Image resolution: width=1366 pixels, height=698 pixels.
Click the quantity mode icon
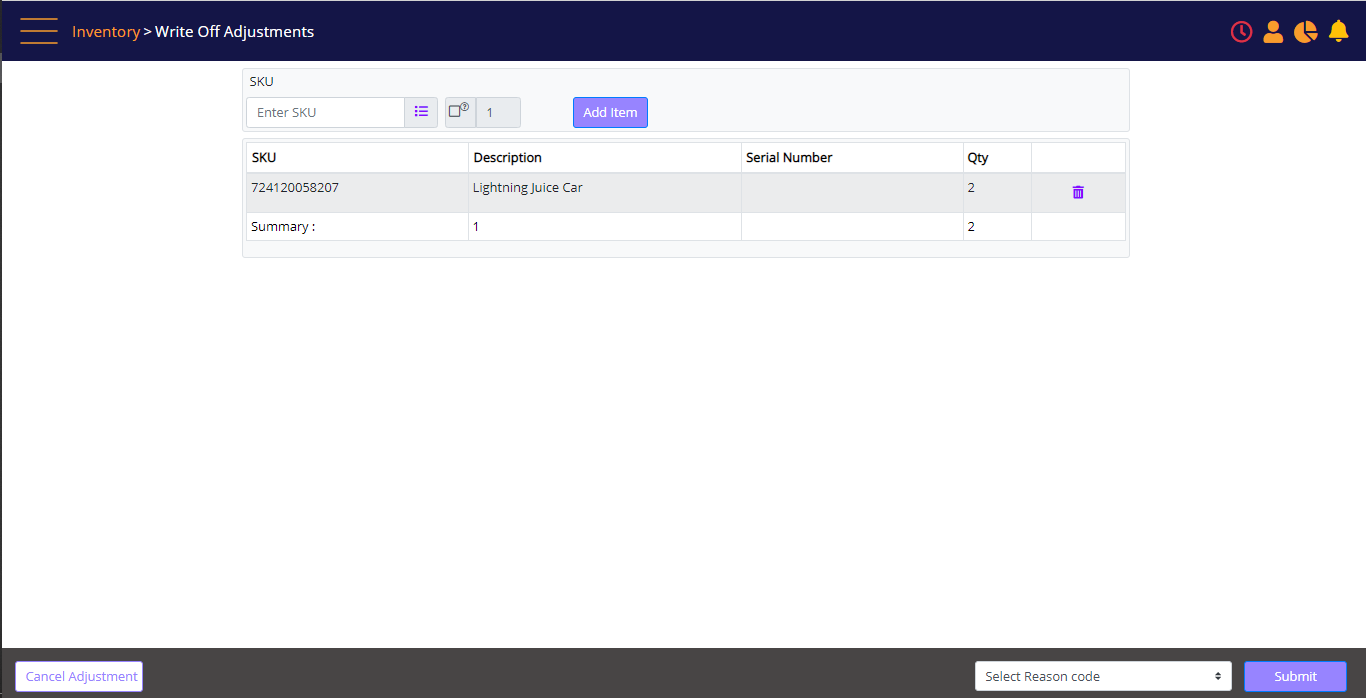[460, 112]
